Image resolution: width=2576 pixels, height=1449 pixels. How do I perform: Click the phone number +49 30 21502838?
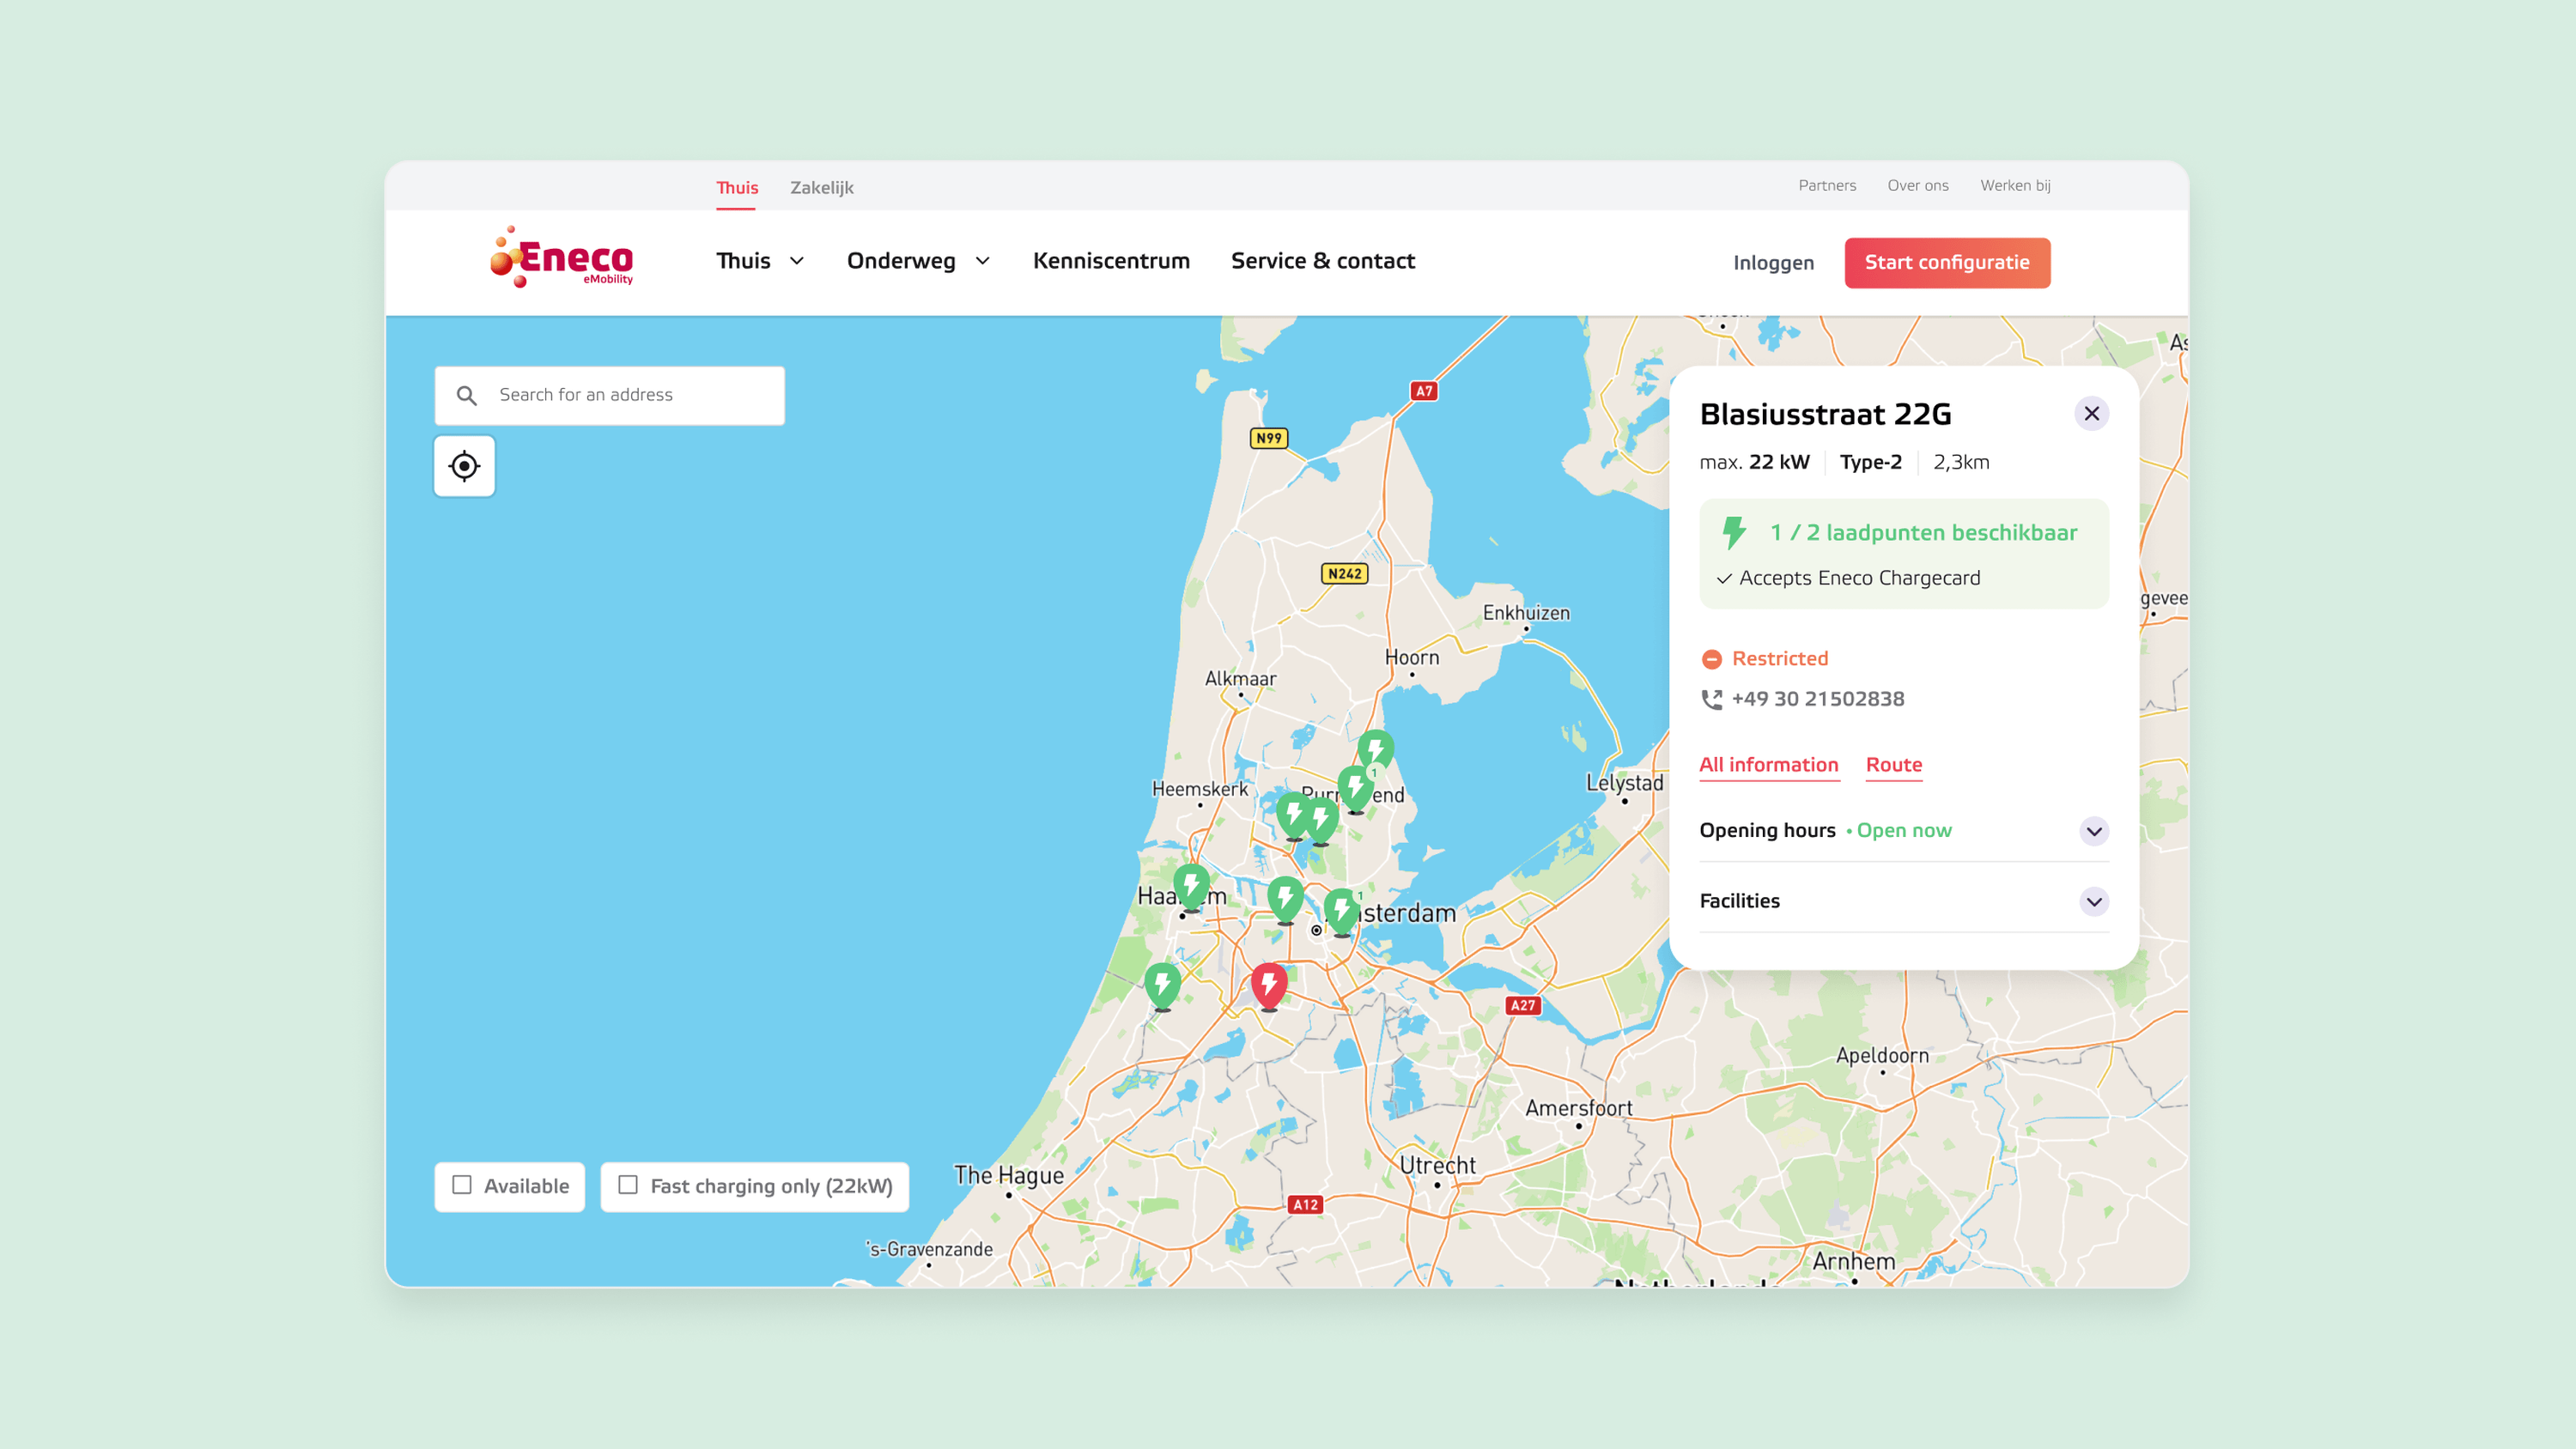point(1817,699)
